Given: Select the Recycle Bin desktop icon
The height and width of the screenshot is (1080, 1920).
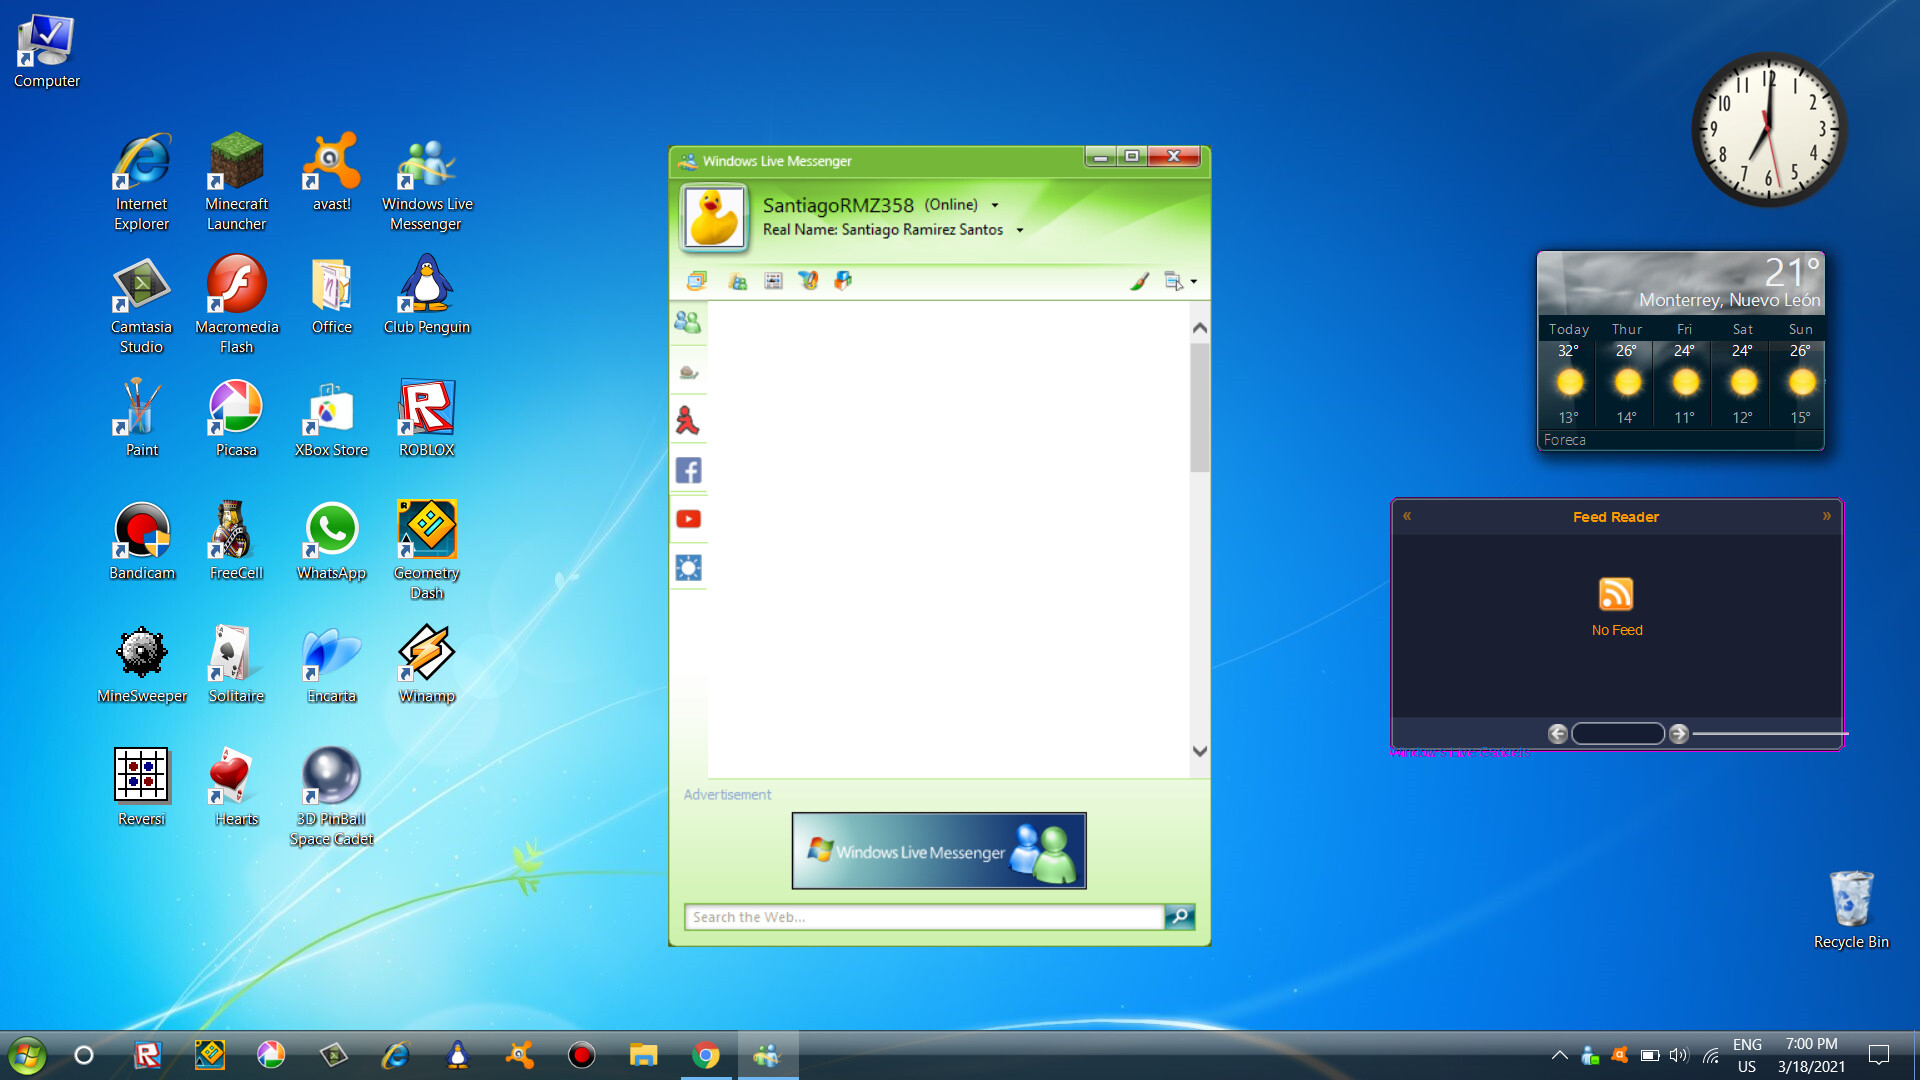Looking at the screenshot, I should (x=1851, y=910).
